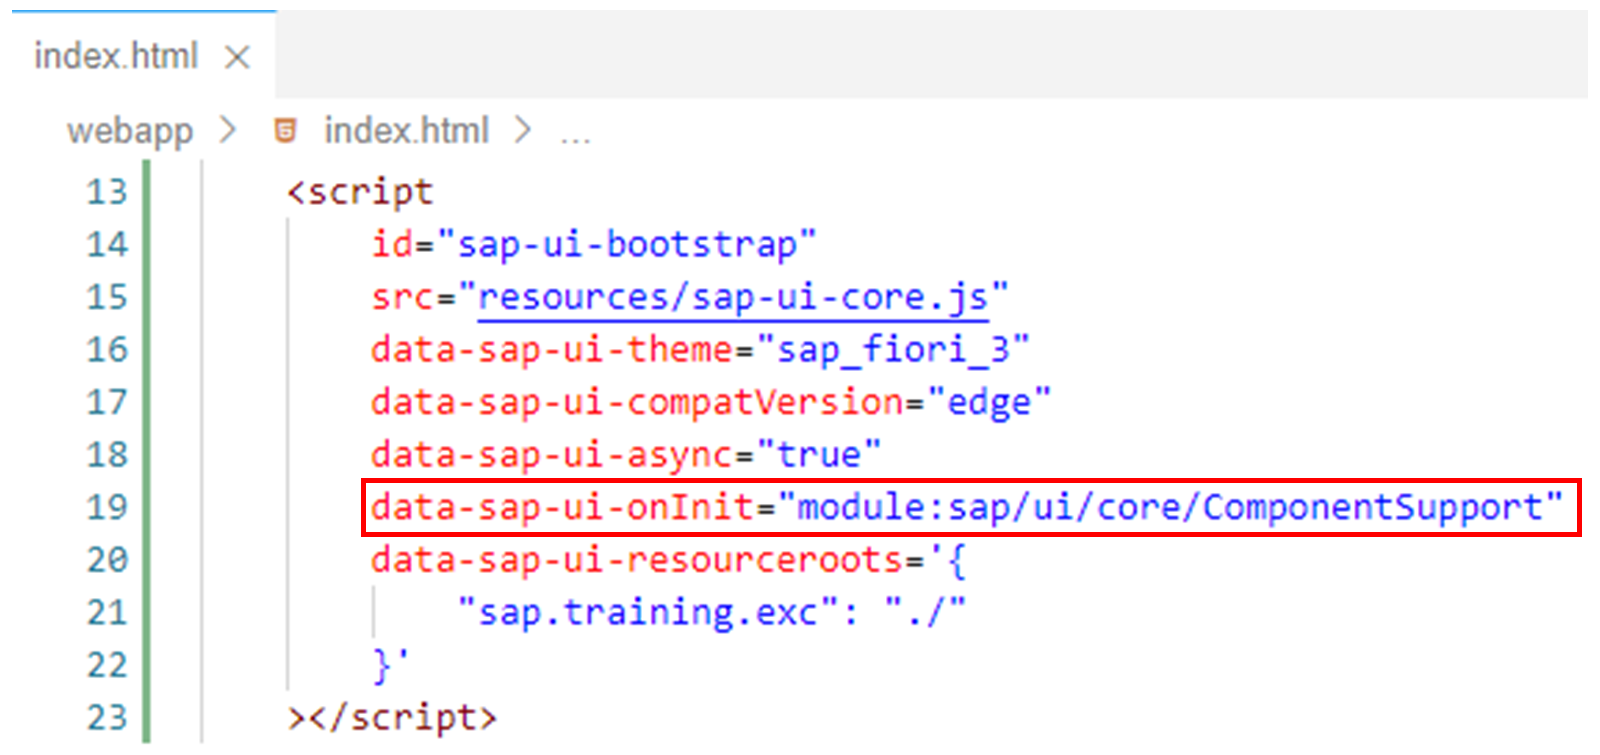Click line number 23 in gutter

107,718
